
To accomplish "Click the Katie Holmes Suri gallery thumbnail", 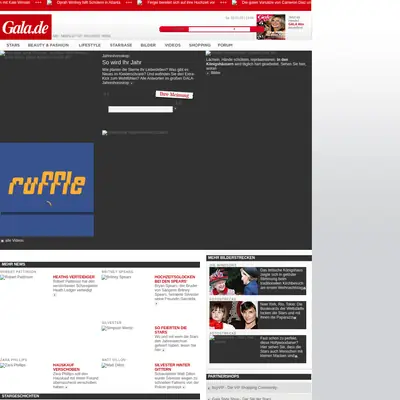I will click(x=234, y=315).
